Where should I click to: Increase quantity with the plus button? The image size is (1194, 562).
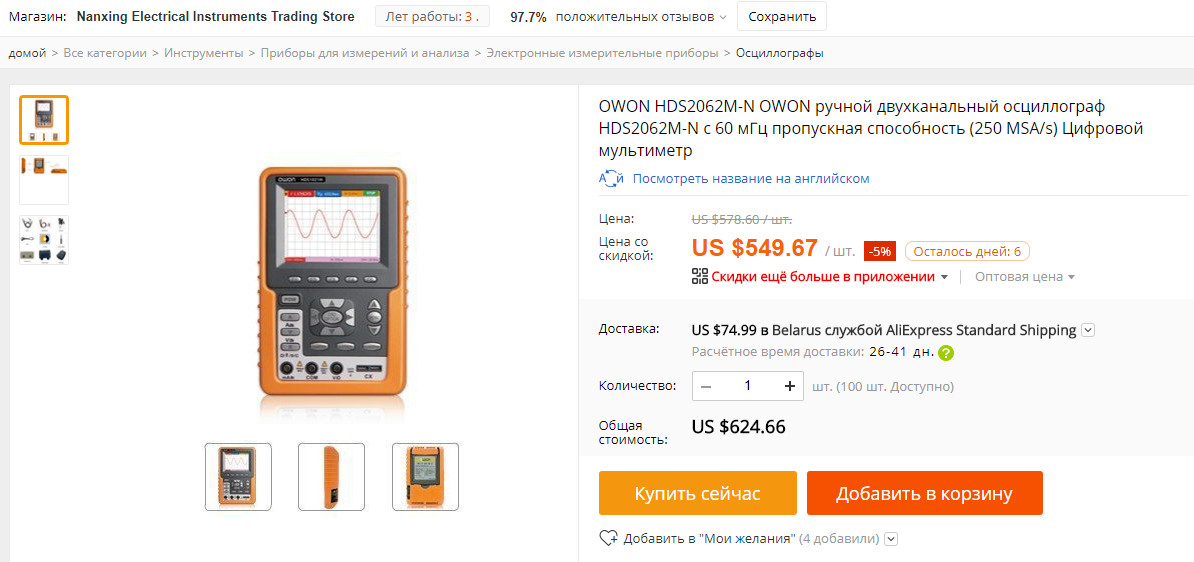[x=790, y=386]
